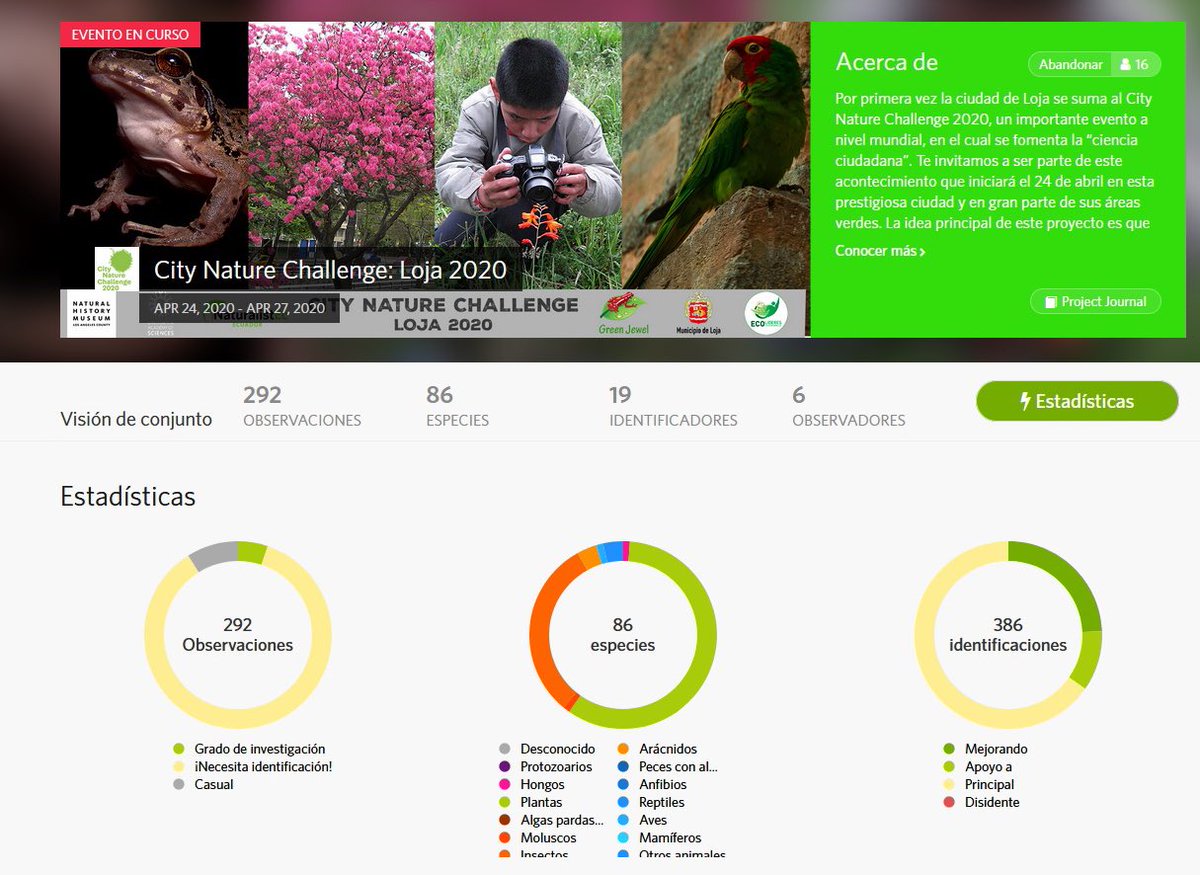Click the Arácnidos legend dot

(x=623, y=749)
